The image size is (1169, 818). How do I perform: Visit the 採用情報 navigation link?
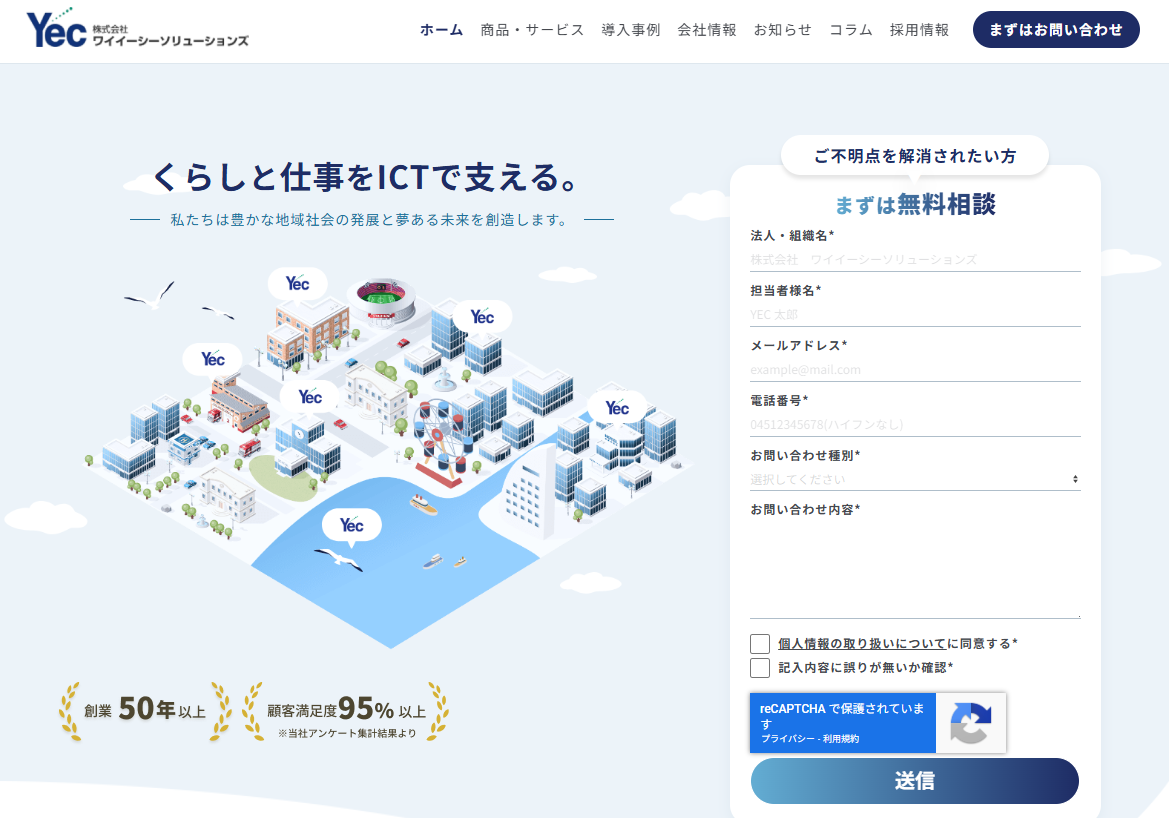(919, 30)
